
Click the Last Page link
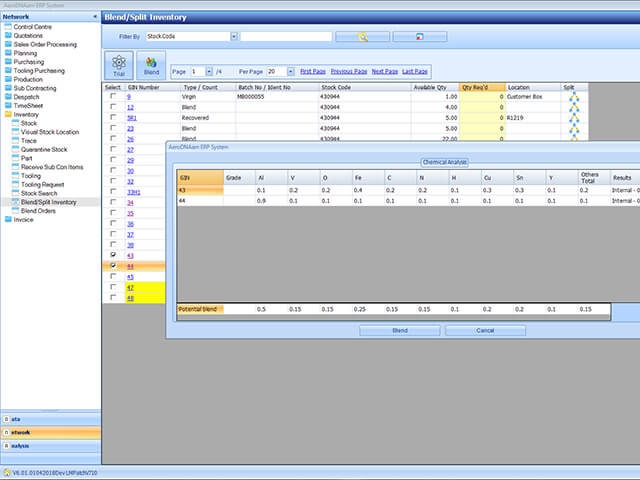pyautogui.click(x=415, y=71)
